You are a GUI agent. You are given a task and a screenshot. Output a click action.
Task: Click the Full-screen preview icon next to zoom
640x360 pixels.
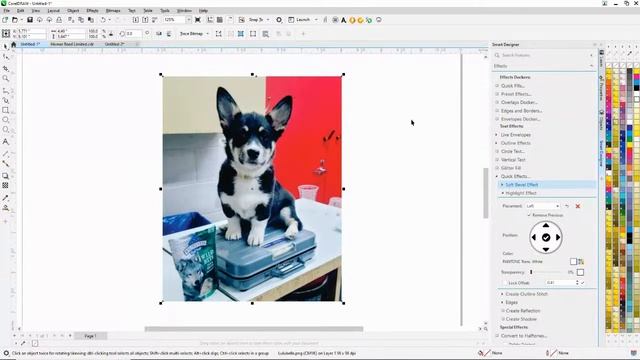coord(198,20)
